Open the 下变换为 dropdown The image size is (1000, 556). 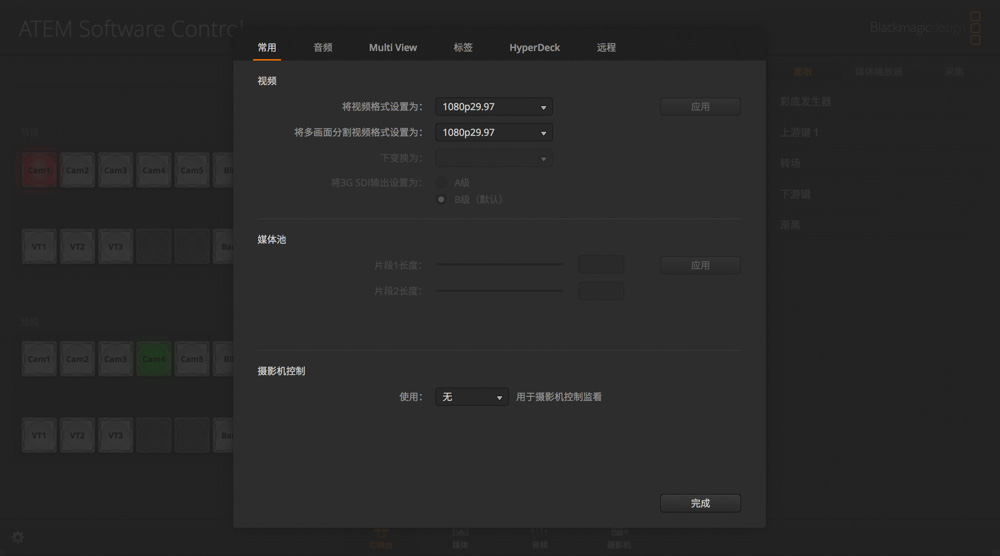pyautogui.click(x=494, y=158)
